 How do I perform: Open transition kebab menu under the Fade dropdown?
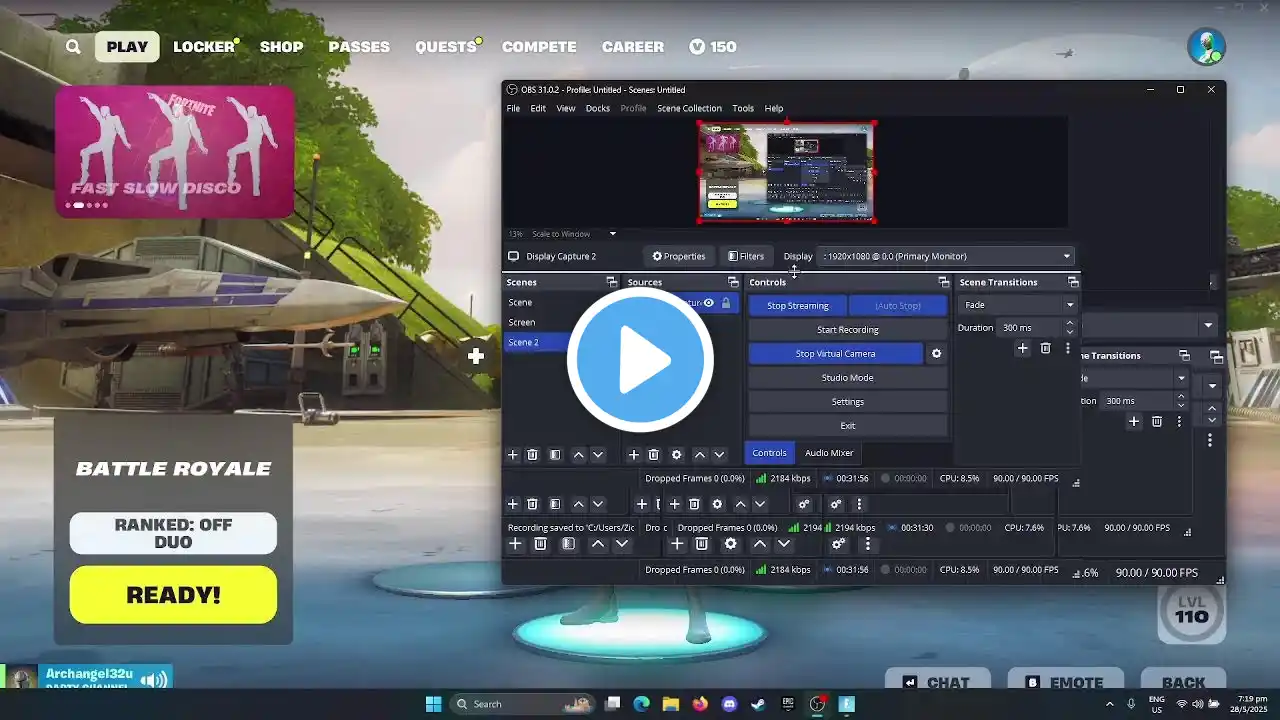coord(1067,348)
